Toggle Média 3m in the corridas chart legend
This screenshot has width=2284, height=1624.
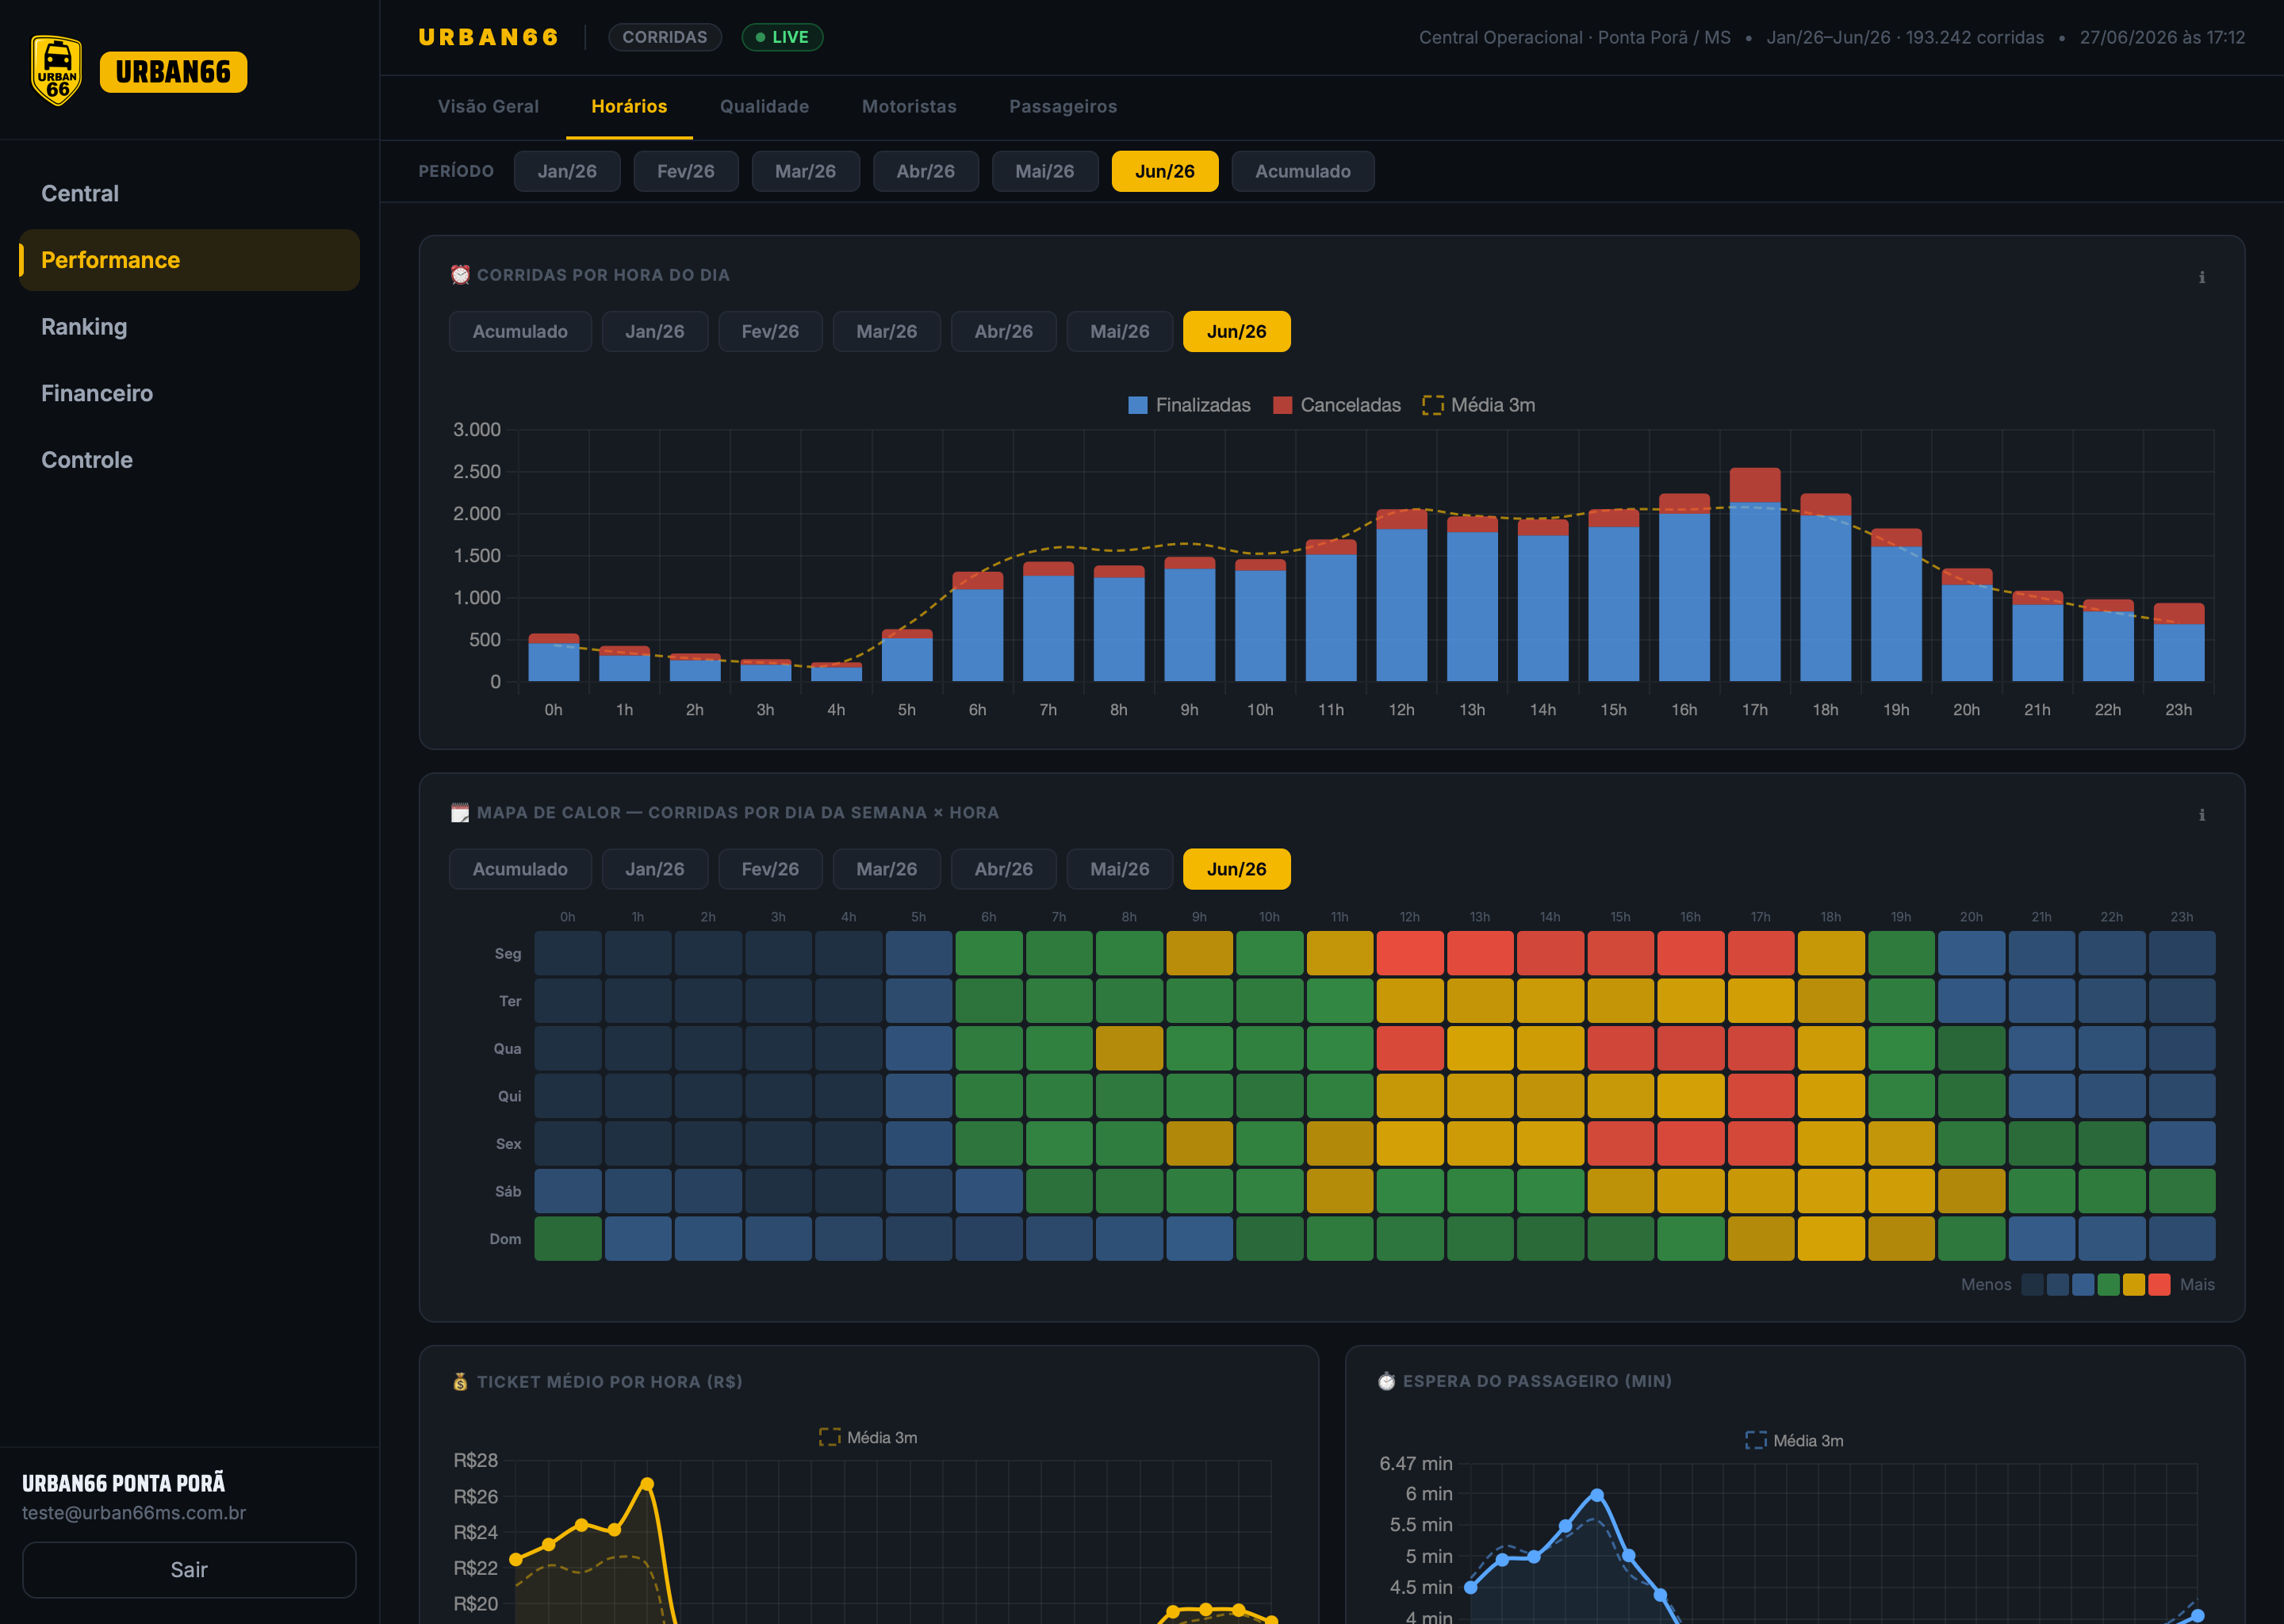point(1478,405)
